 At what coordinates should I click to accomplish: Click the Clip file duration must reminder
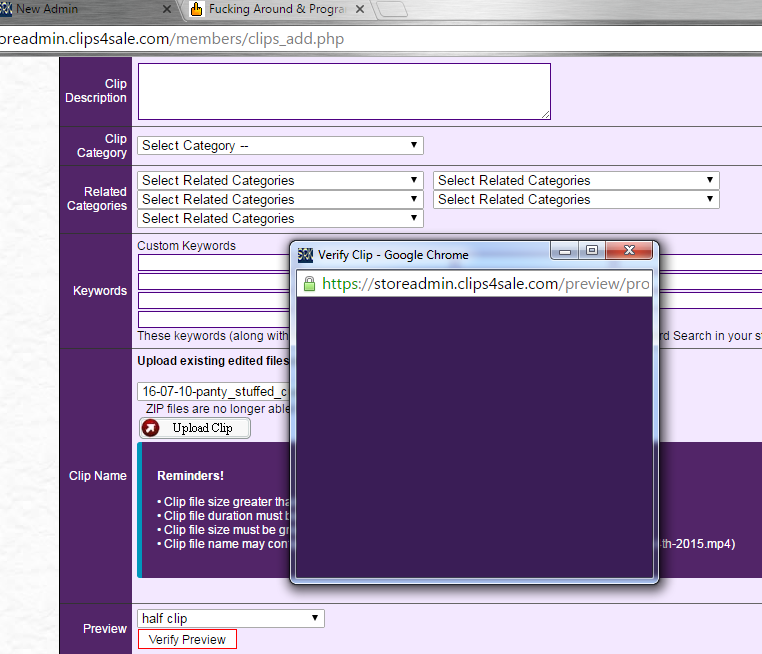click(223, 516)
